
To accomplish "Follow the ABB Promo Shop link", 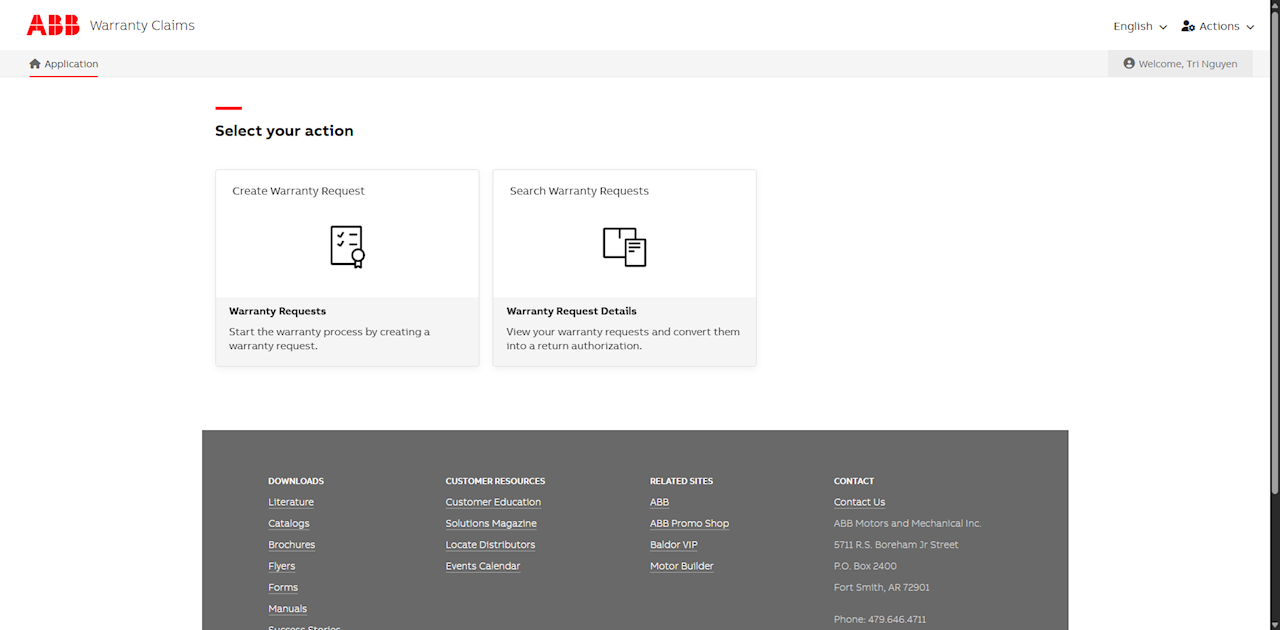I will 689,523.
